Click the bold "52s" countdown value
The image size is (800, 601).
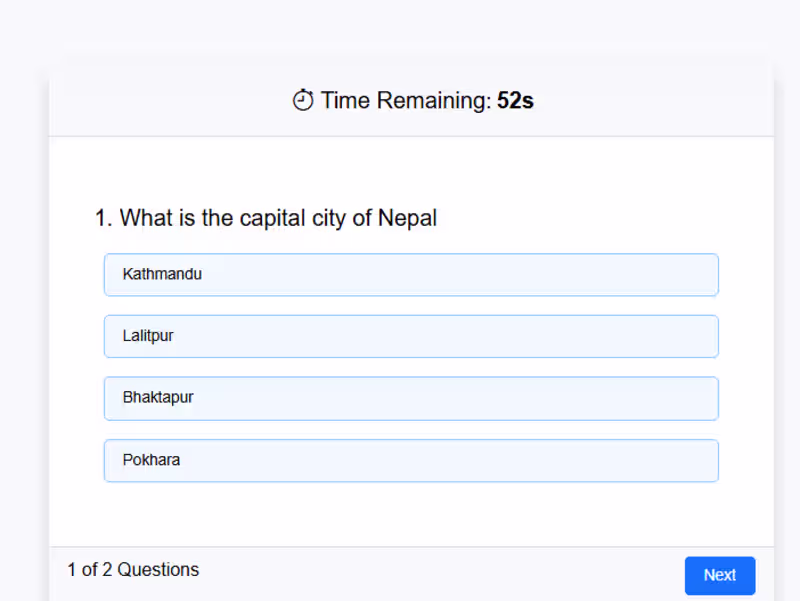515,101
